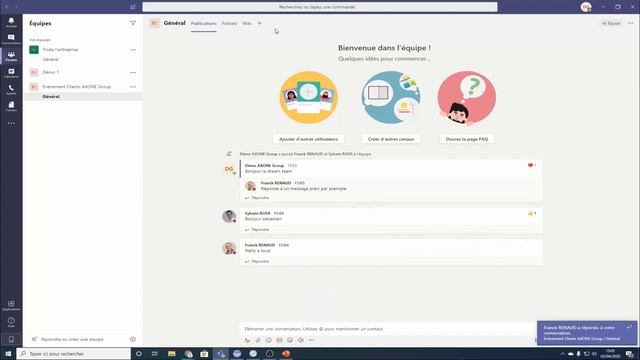640x360 pixels.
Task: Click the Démarrer une conversation compose field
Action: click(388, 329)
